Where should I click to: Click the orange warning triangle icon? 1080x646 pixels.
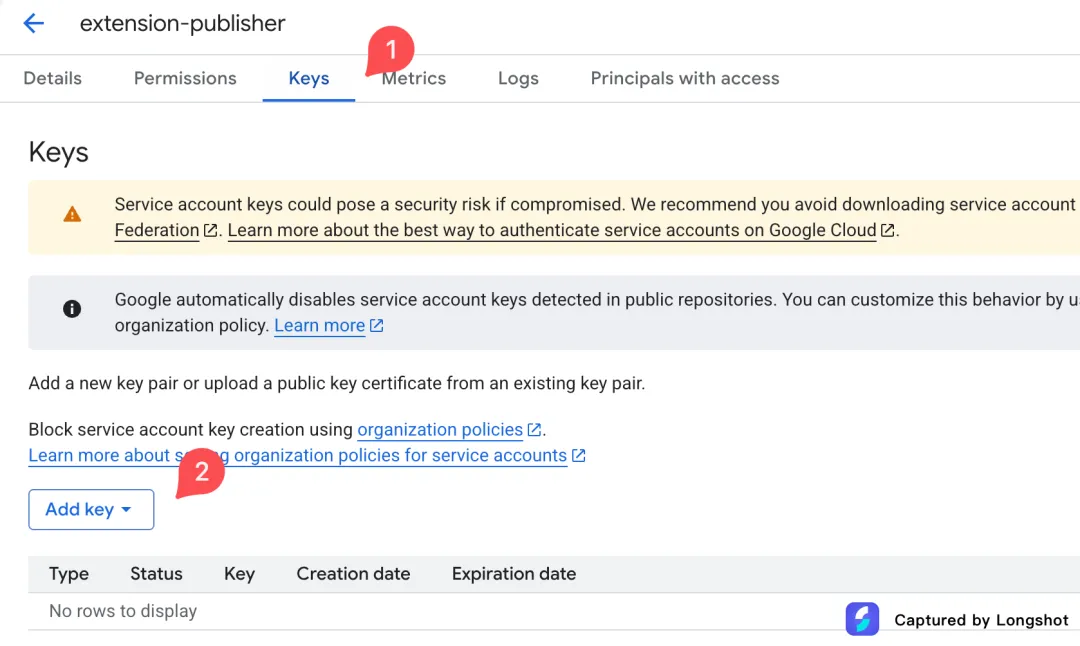[72, 214]
